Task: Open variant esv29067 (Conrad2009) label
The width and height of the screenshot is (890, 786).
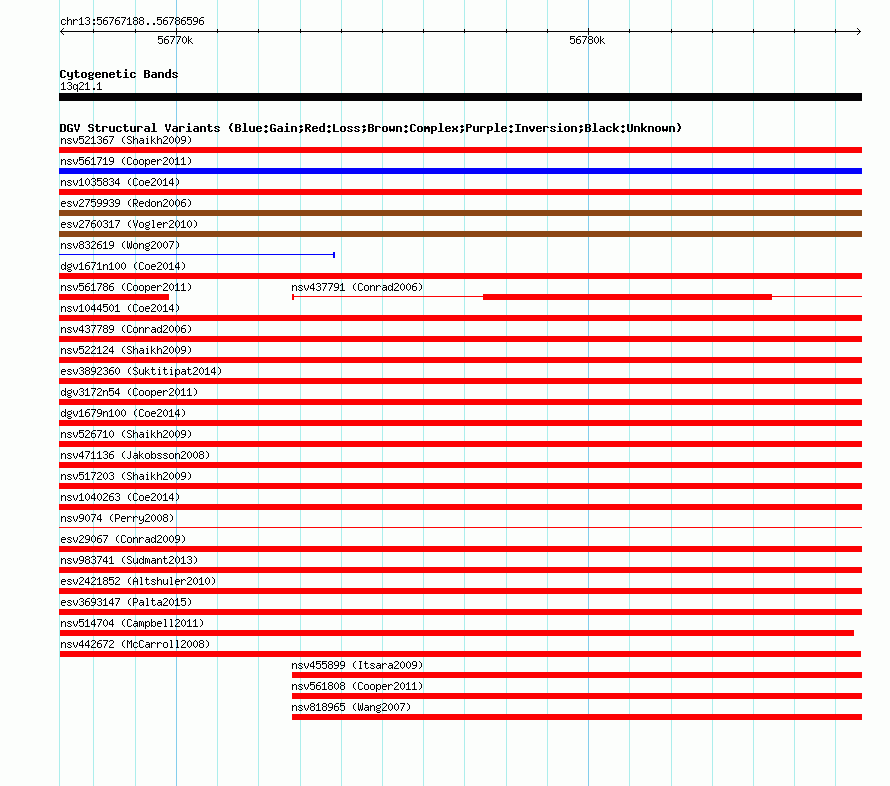Action: (x=123, y=539)
